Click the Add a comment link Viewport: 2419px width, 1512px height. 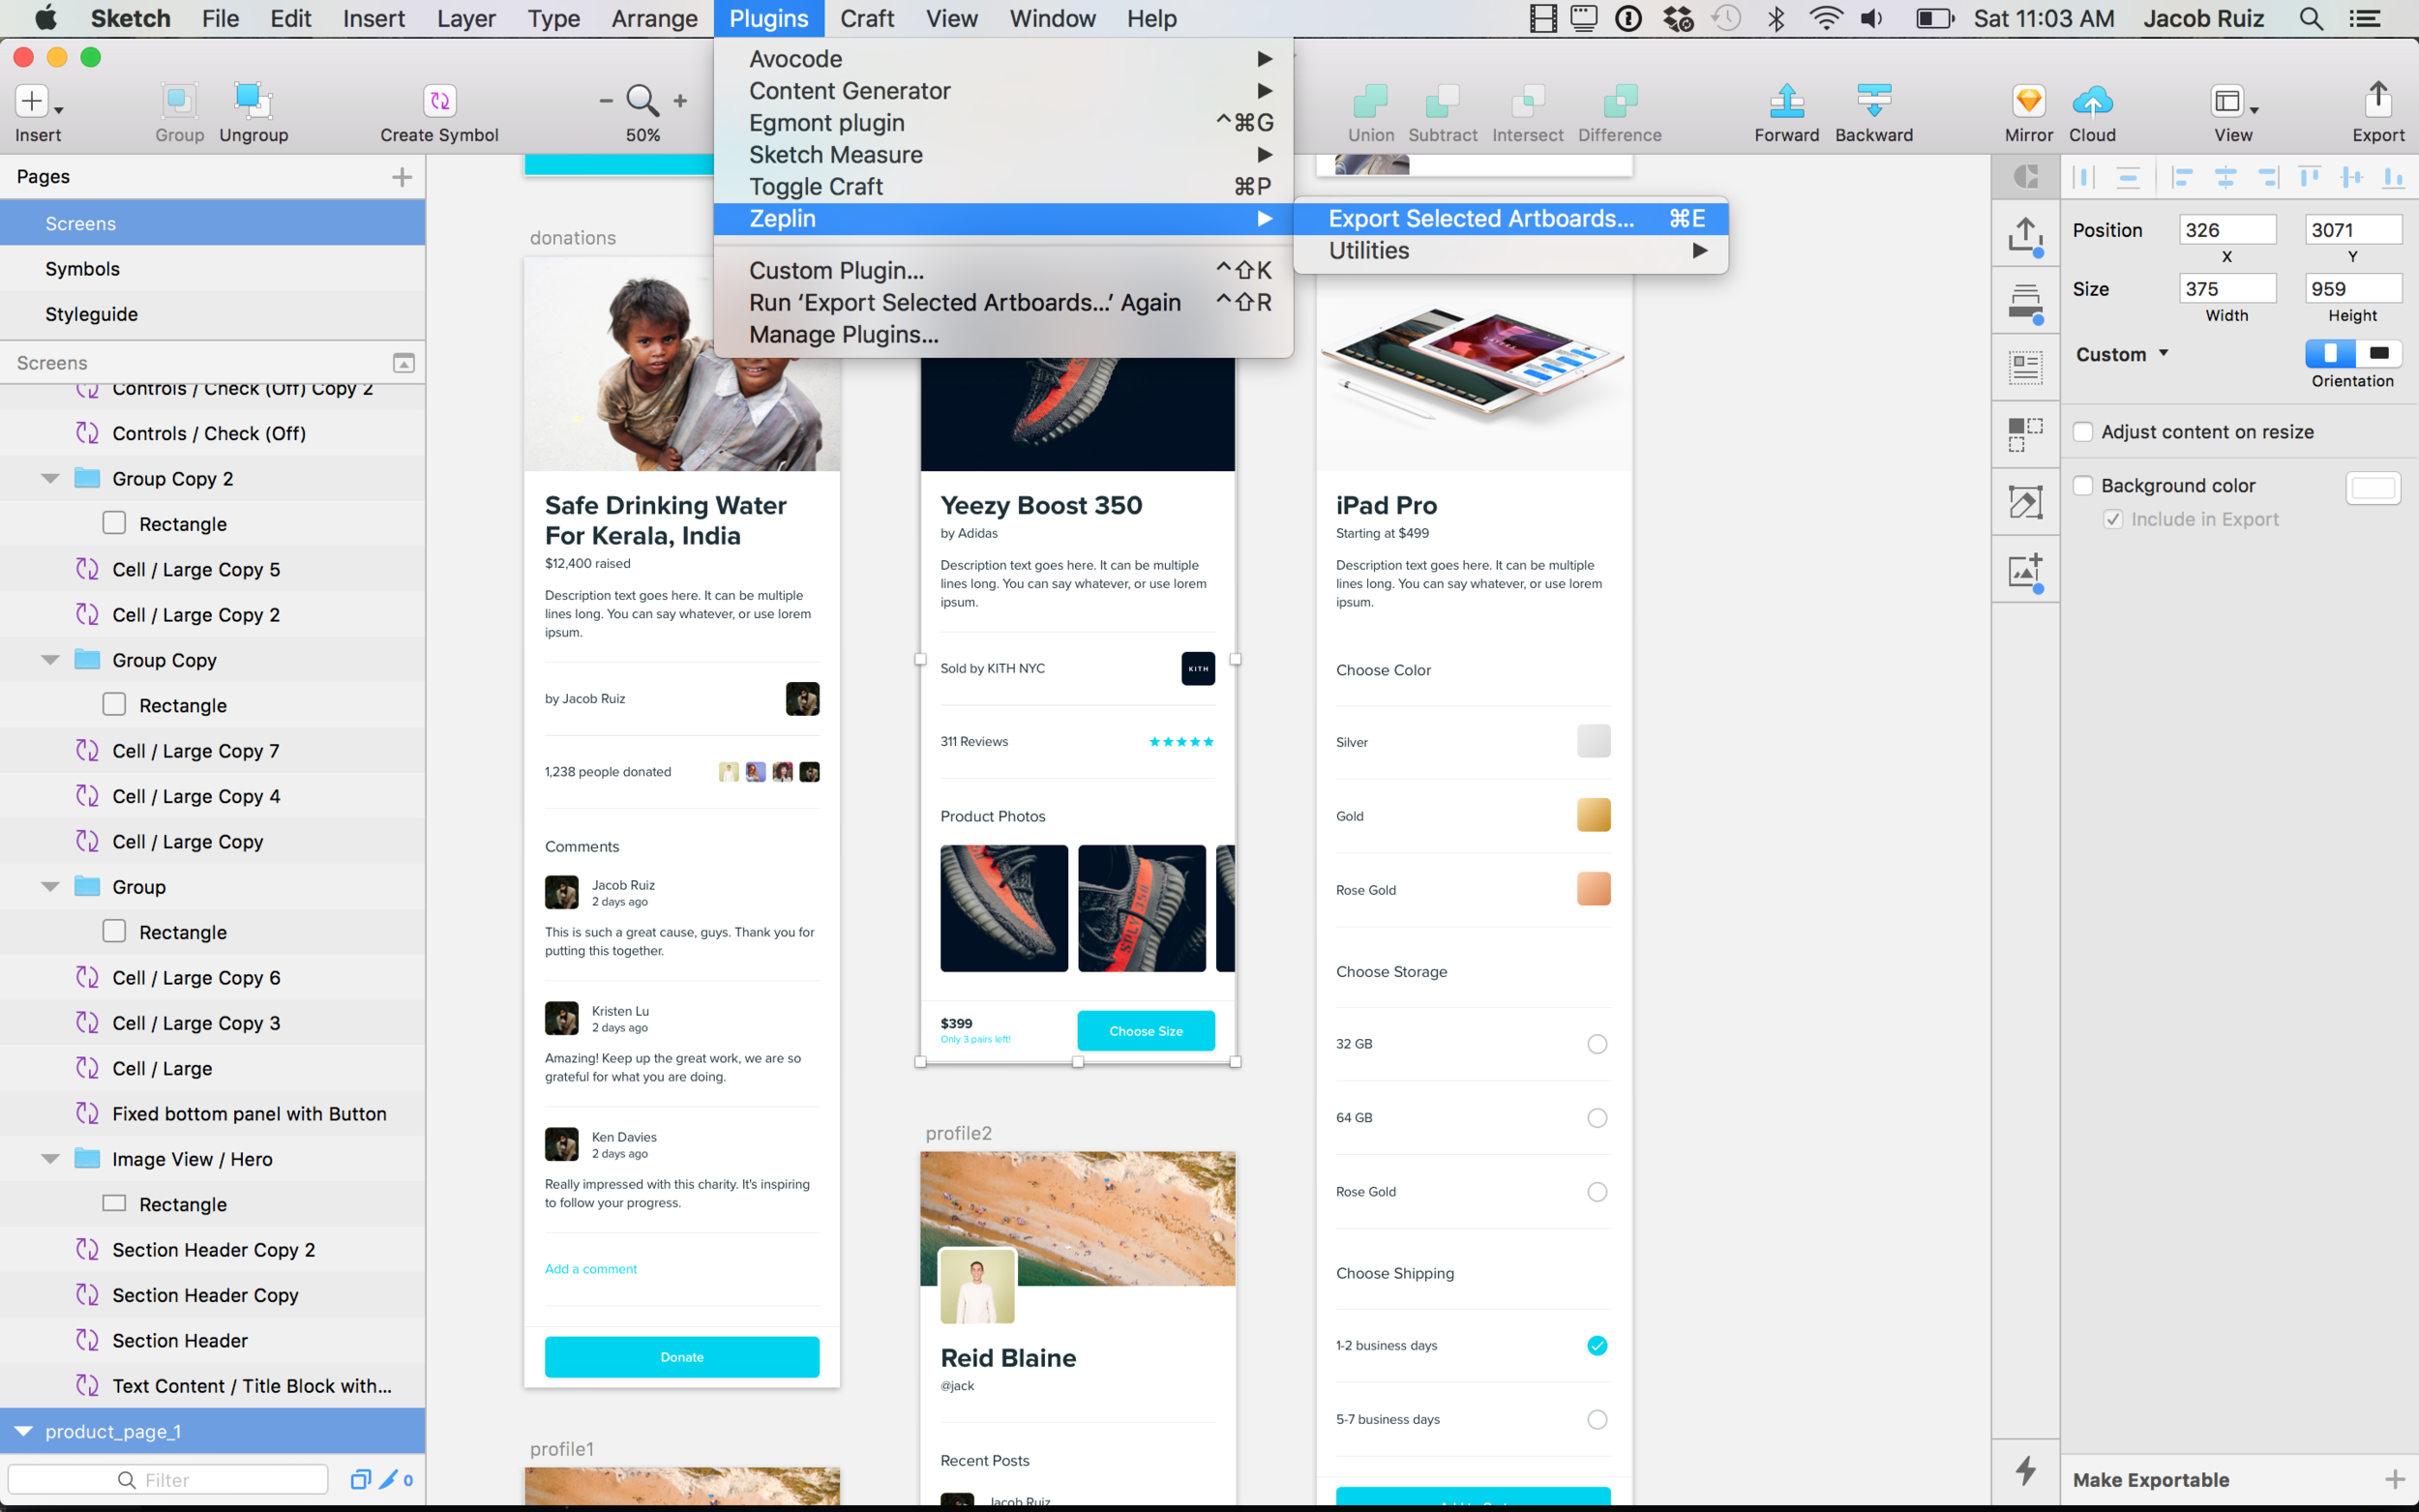(x=590, y=1268)
